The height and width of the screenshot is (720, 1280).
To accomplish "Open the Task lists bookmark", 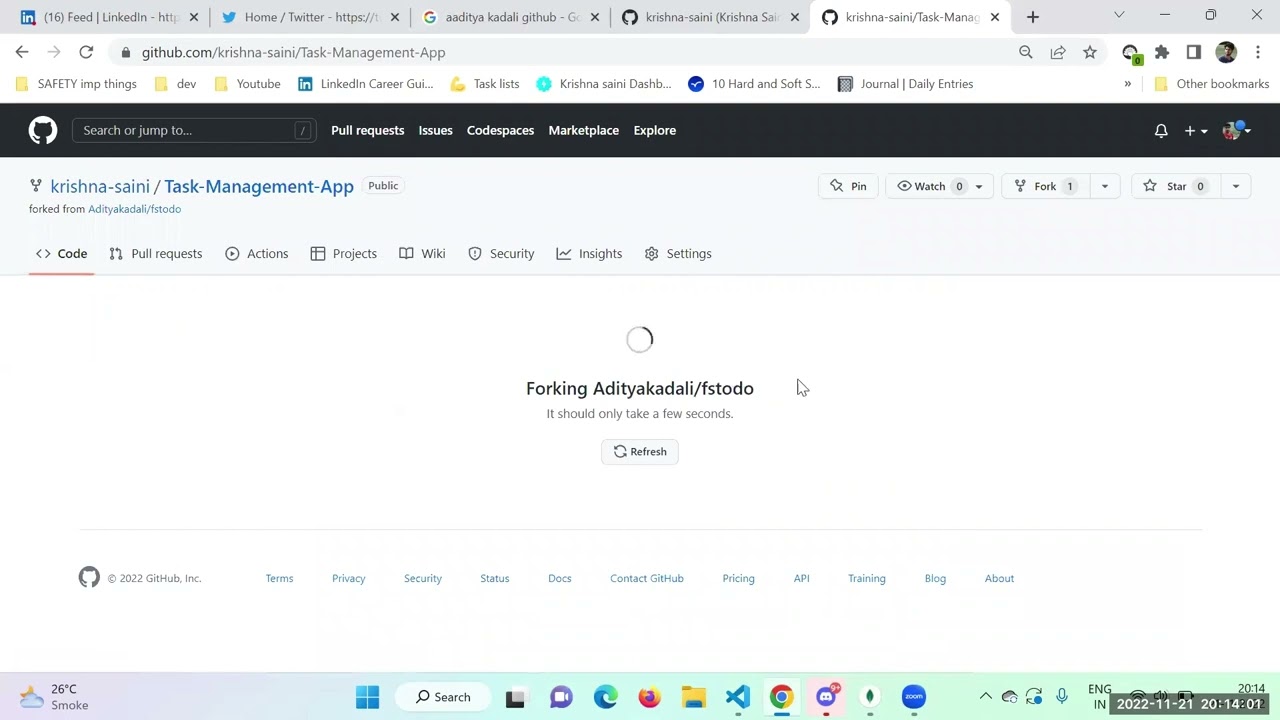I will pyautogui.click(x=485, y=84).
